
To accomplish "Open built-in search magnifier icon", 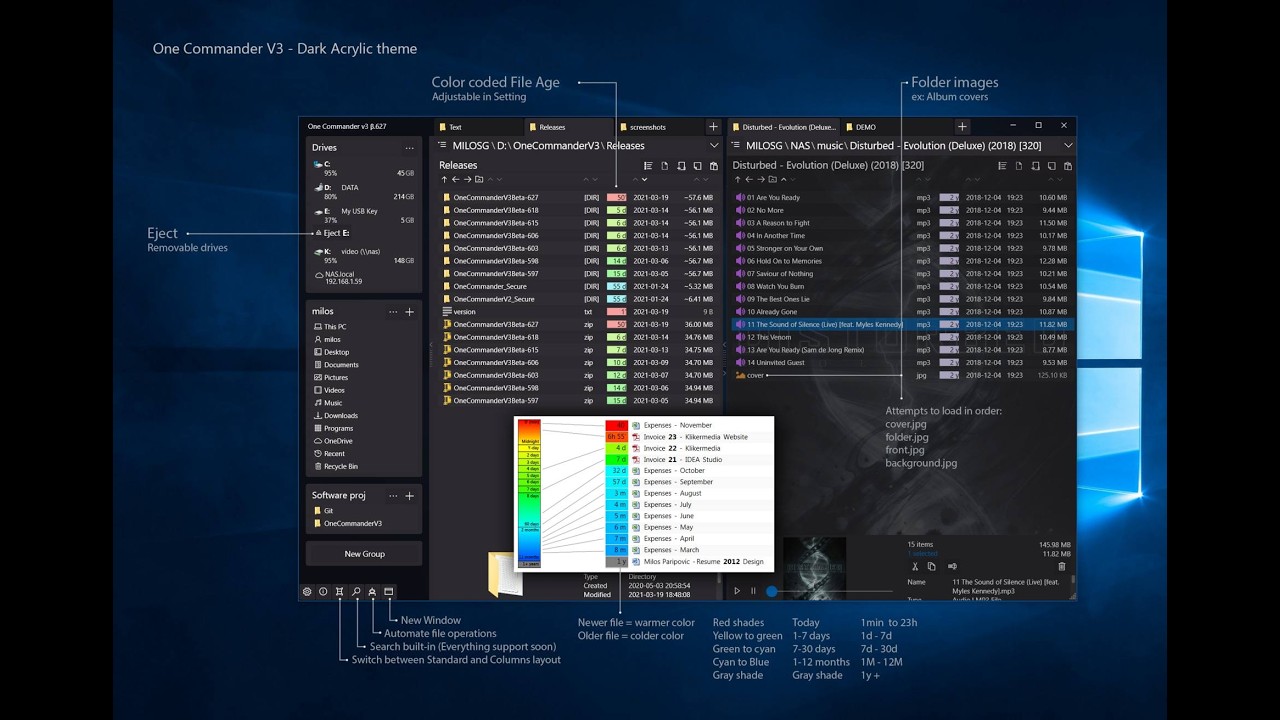I will coord(356,592).
